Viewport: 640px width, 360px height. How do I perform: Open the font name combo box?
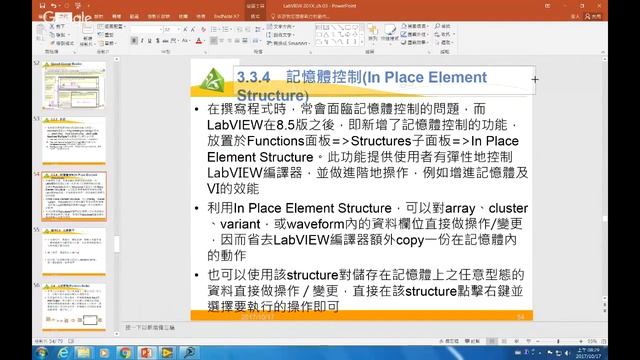pos(147,29)
